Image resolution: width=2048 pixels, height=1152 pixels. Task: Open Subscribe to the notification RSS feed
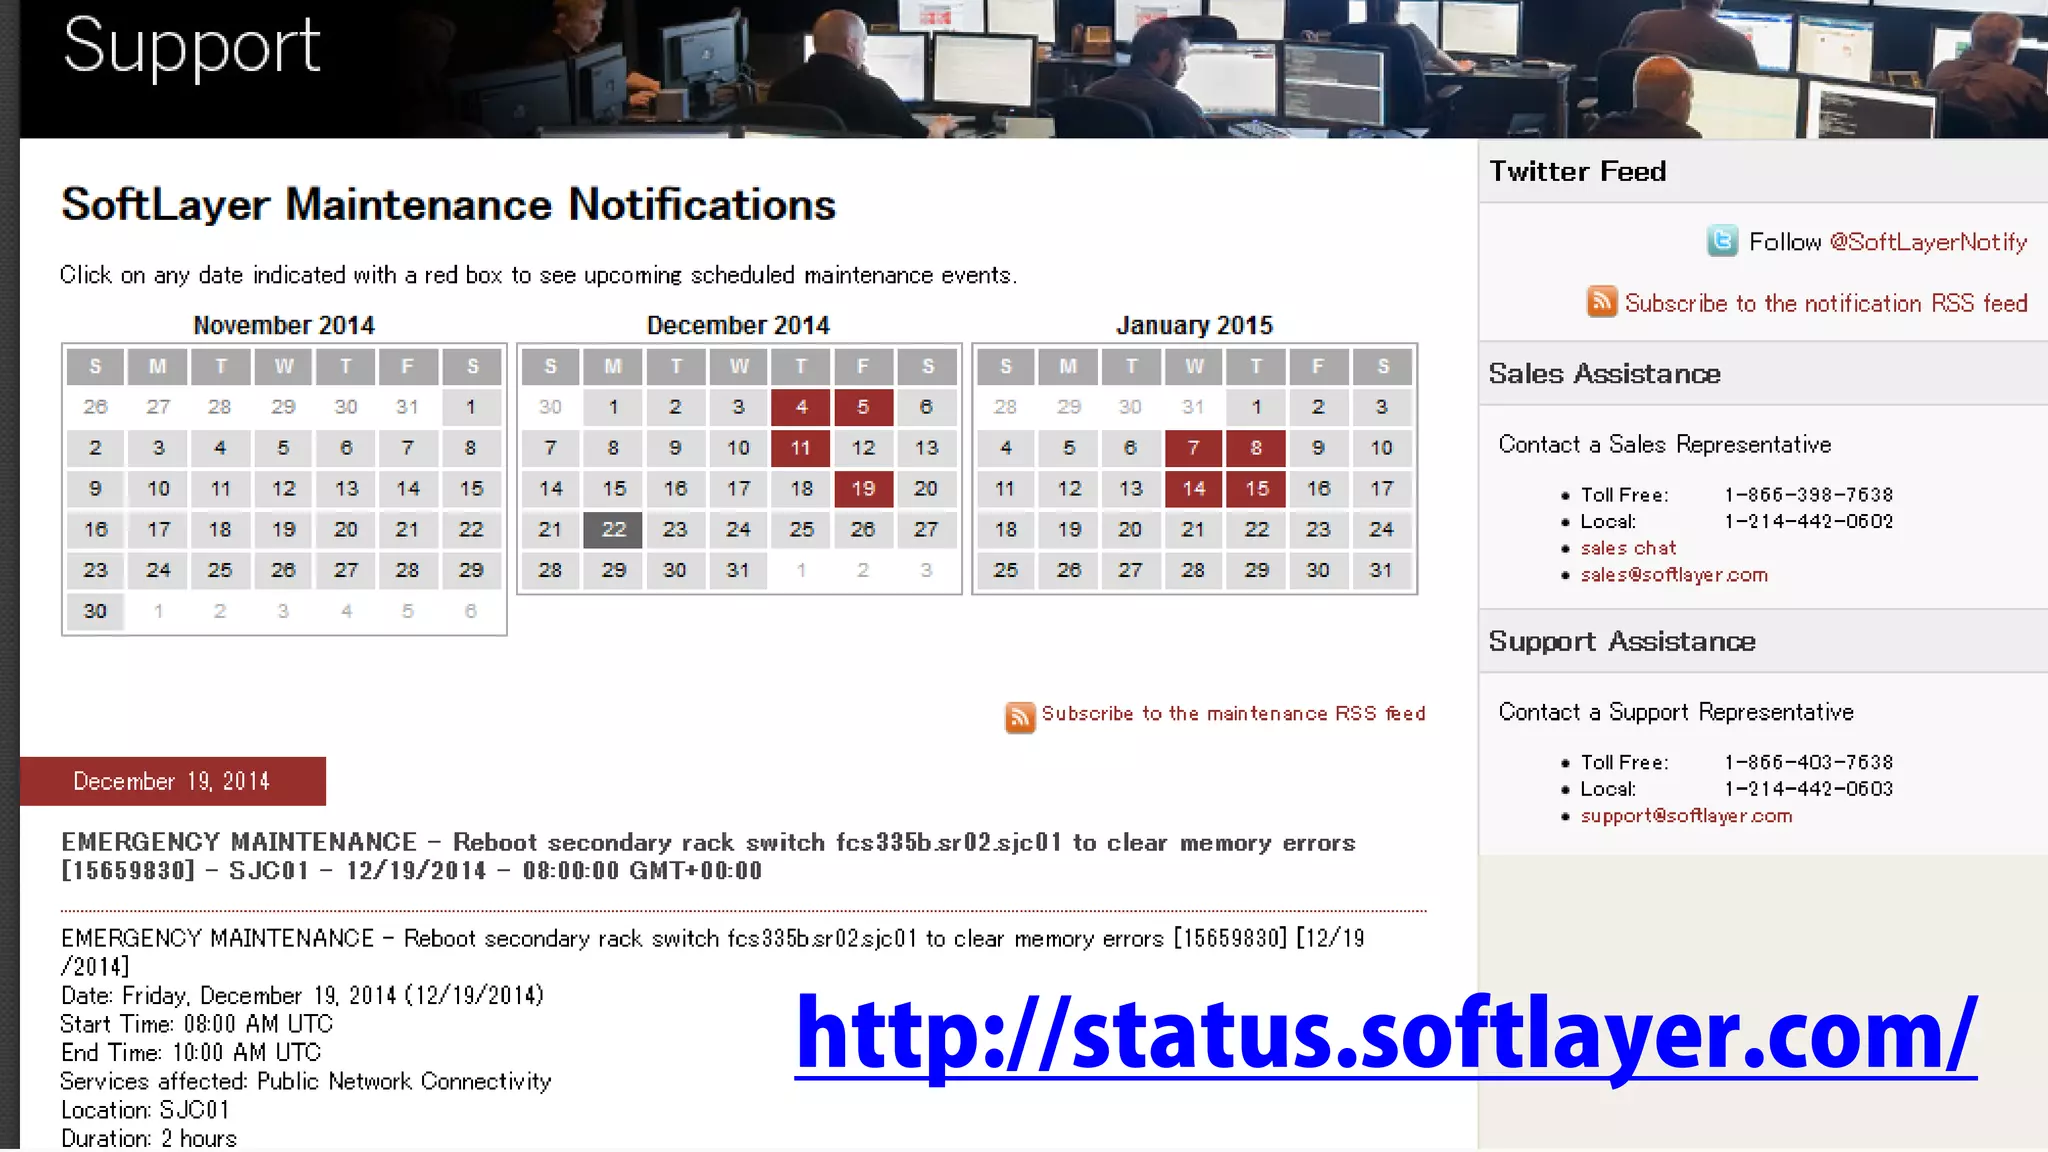1826,303
